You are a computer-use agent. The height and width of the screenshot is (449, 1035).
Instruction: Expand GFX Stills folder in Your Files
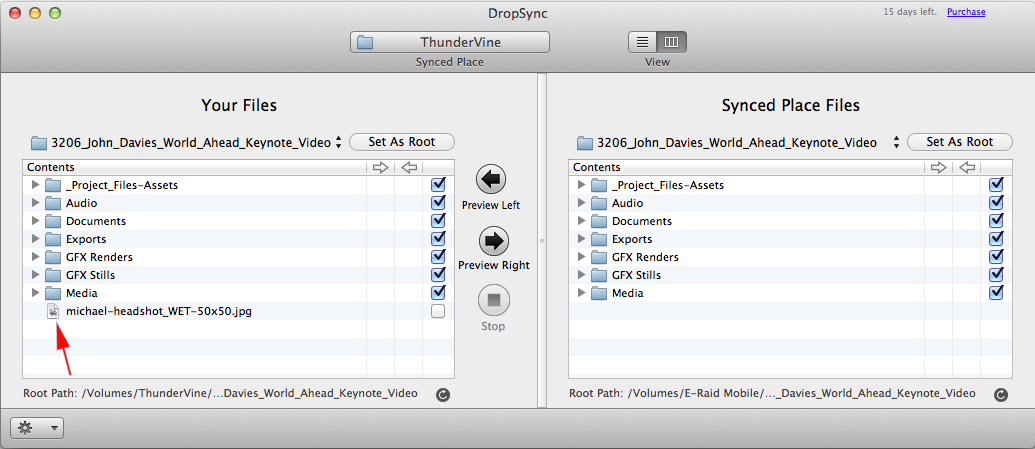coord(36,275)
